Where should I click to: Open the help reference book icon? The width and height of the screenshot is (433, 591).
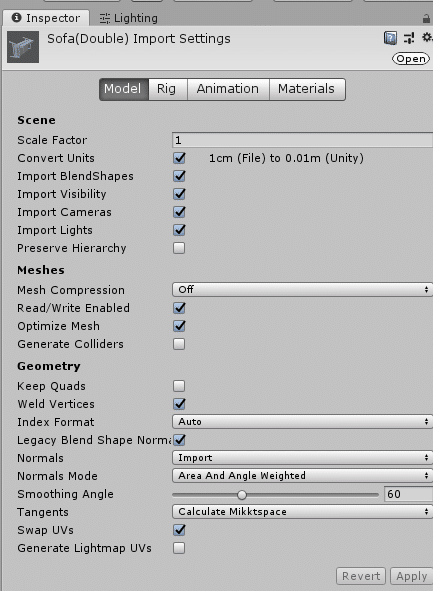tap(390, 38)
